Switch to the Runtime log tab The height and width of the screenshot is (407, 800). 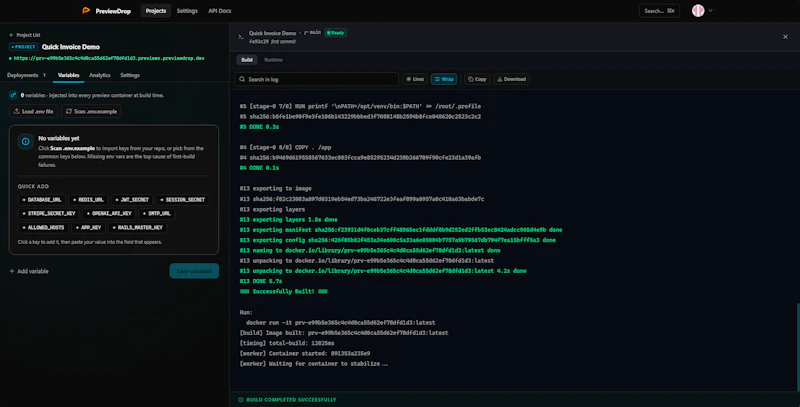tap(273, 60)
